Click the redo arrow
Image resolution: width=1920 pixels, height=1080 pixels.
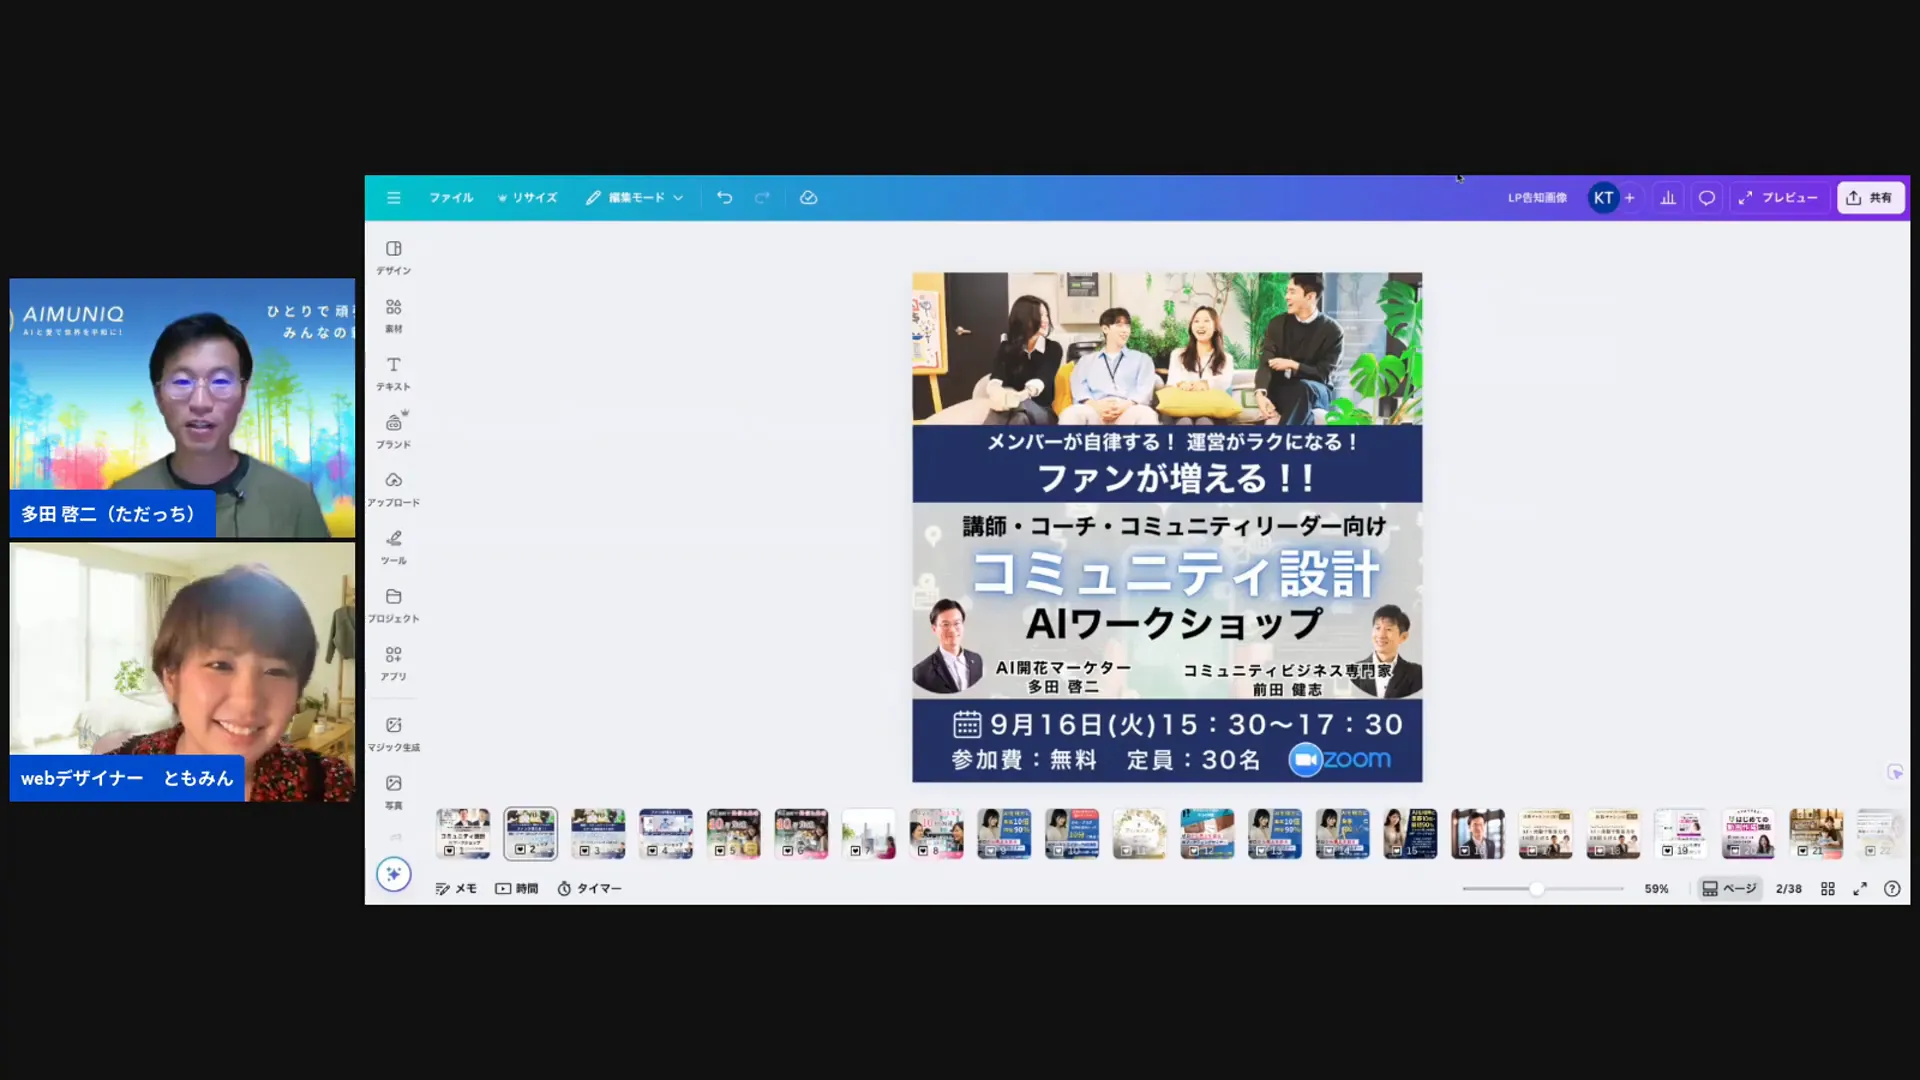pyautogui.click(x=762, y=198)
